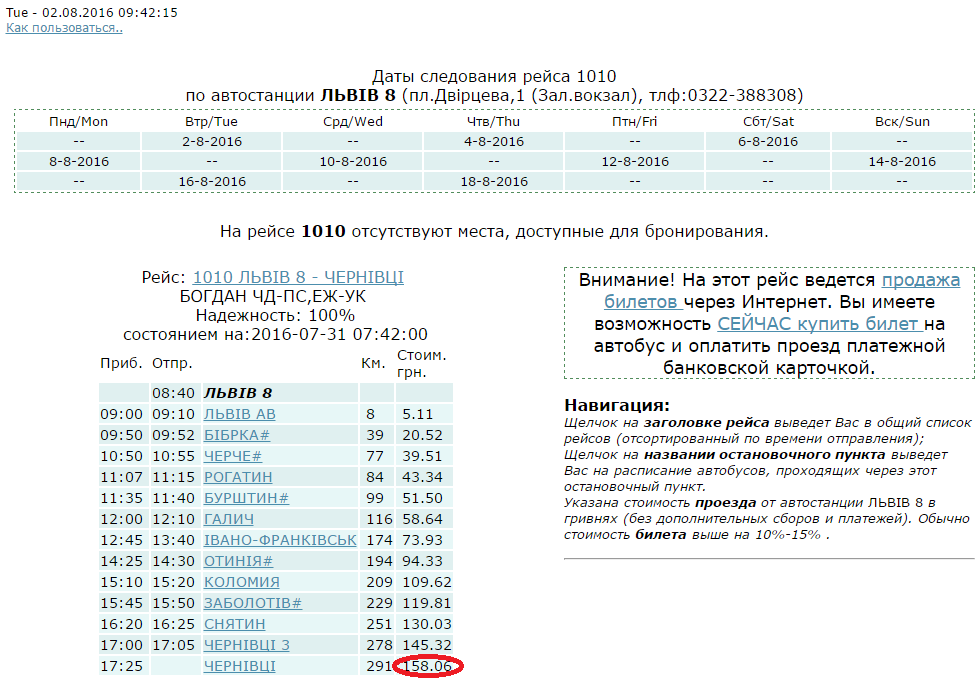Click timestamp 'Tue - 02.08.2016 09:42:15'
Viewport: 977px width, 689px height.
[92, 12]
